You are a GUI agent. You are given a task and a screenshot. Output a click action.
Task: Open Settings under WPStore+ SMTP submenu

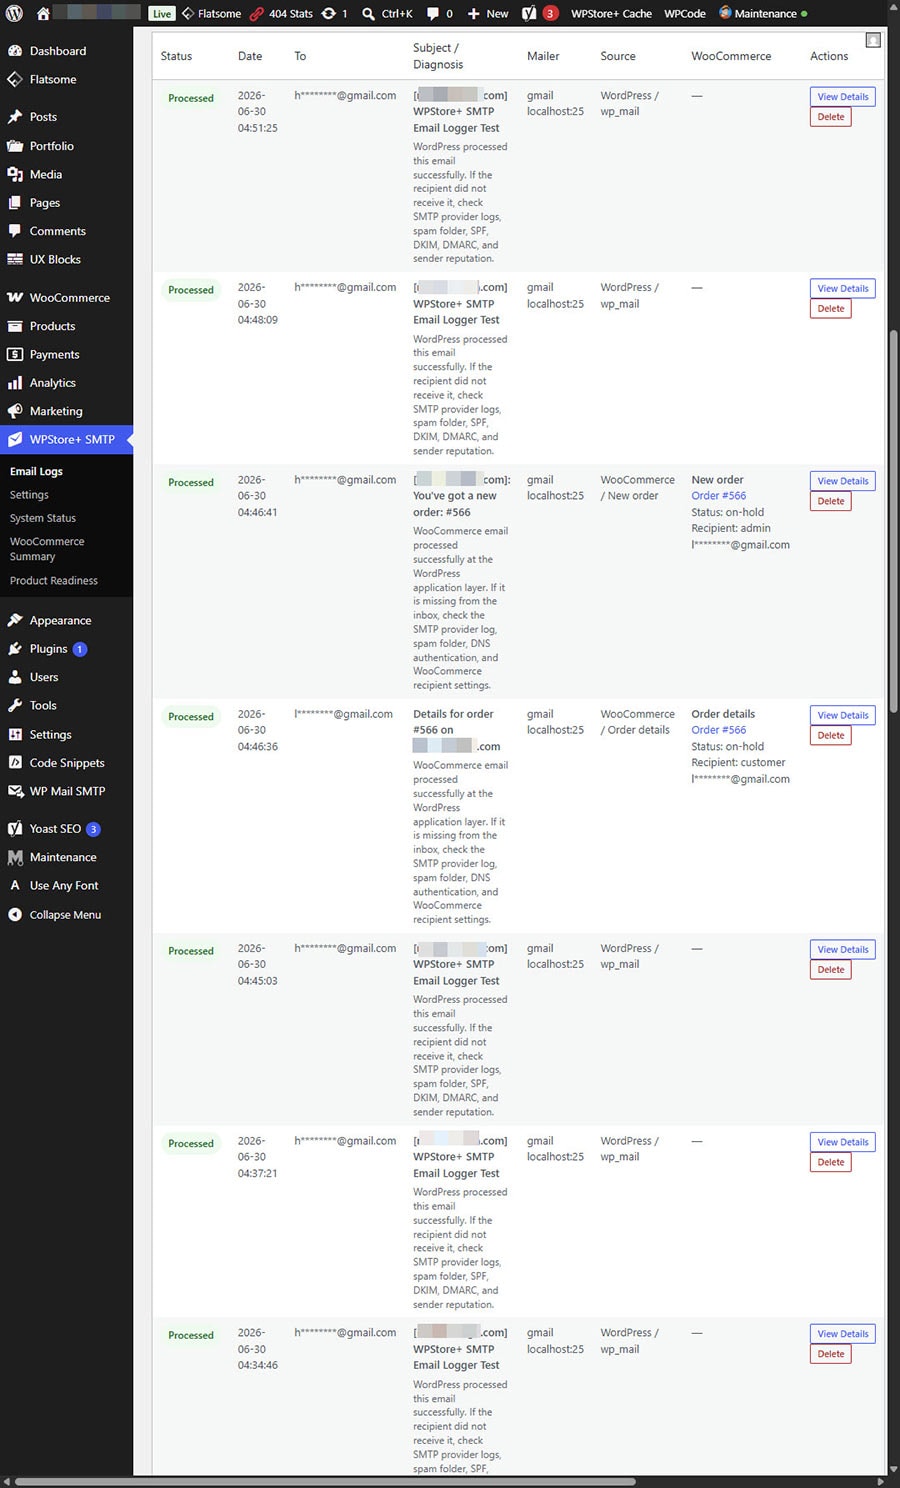point(29,495)
